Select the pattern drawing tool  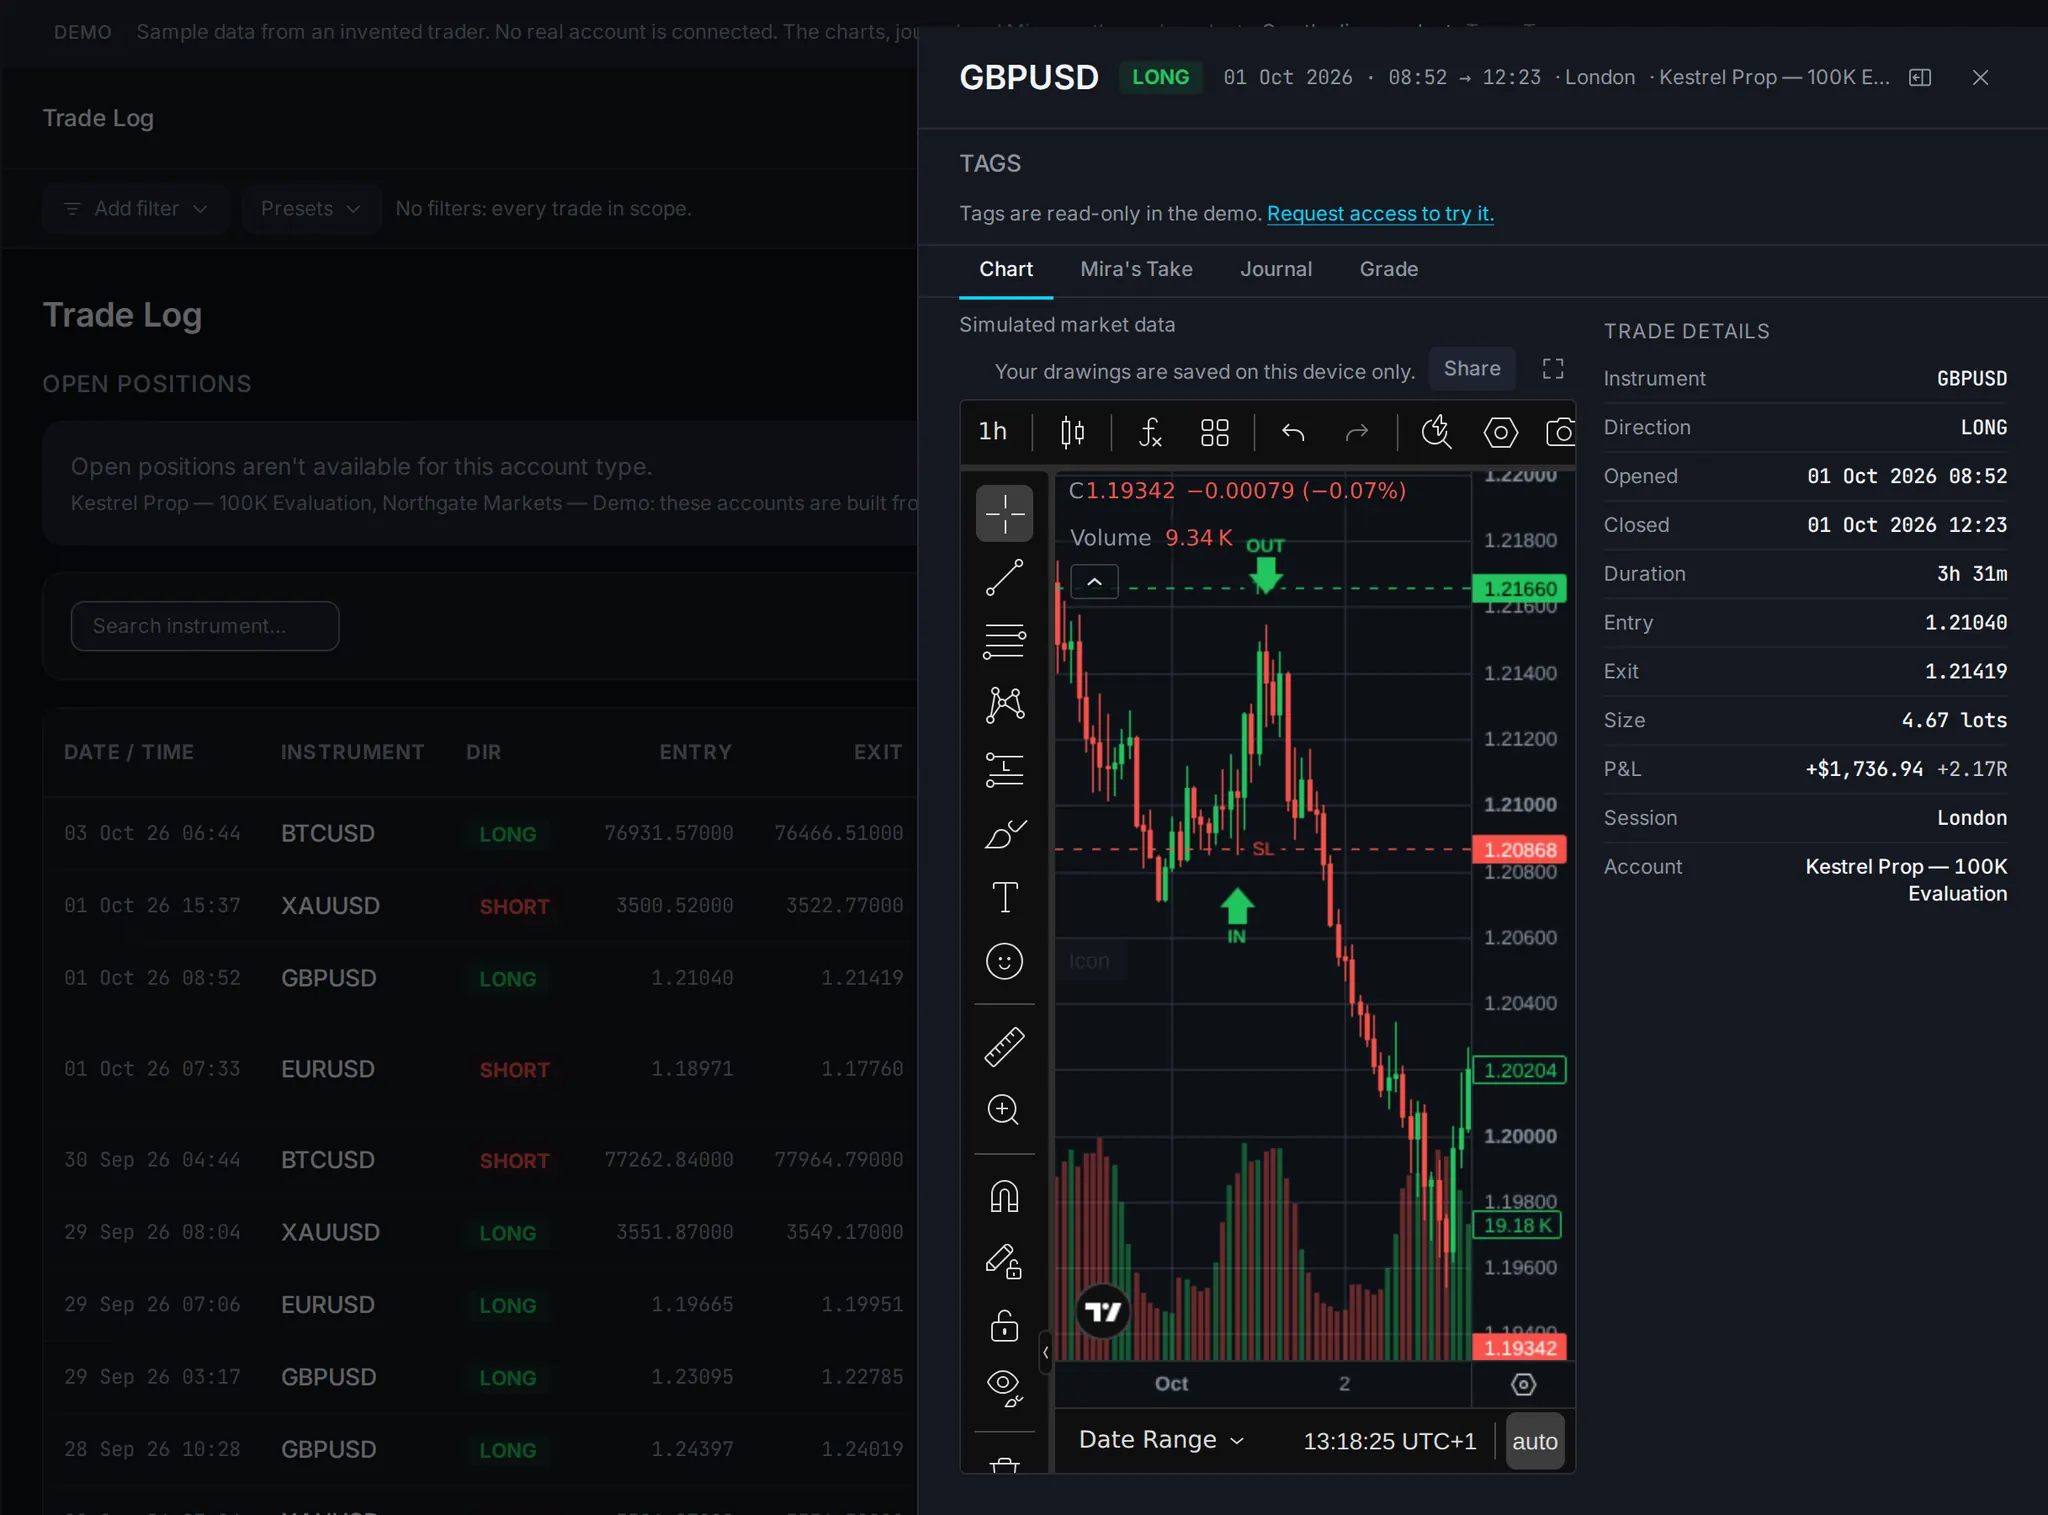1004,705
